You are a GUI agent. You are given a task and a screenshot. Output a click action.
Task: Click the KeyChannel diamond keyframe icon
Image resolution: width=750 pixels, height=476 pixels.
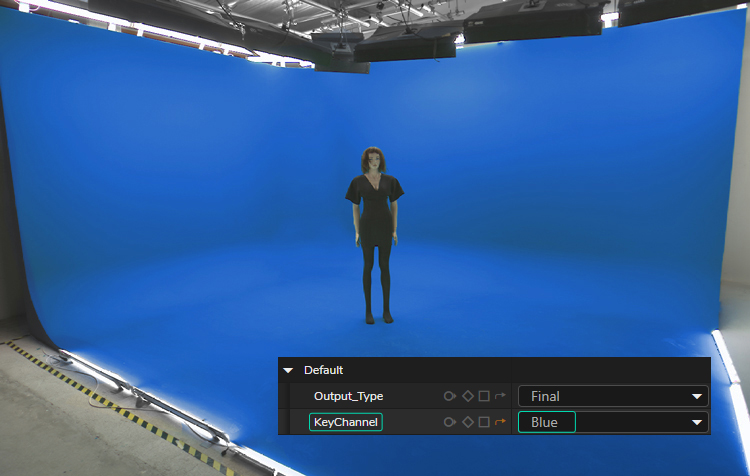coord(467,422)
